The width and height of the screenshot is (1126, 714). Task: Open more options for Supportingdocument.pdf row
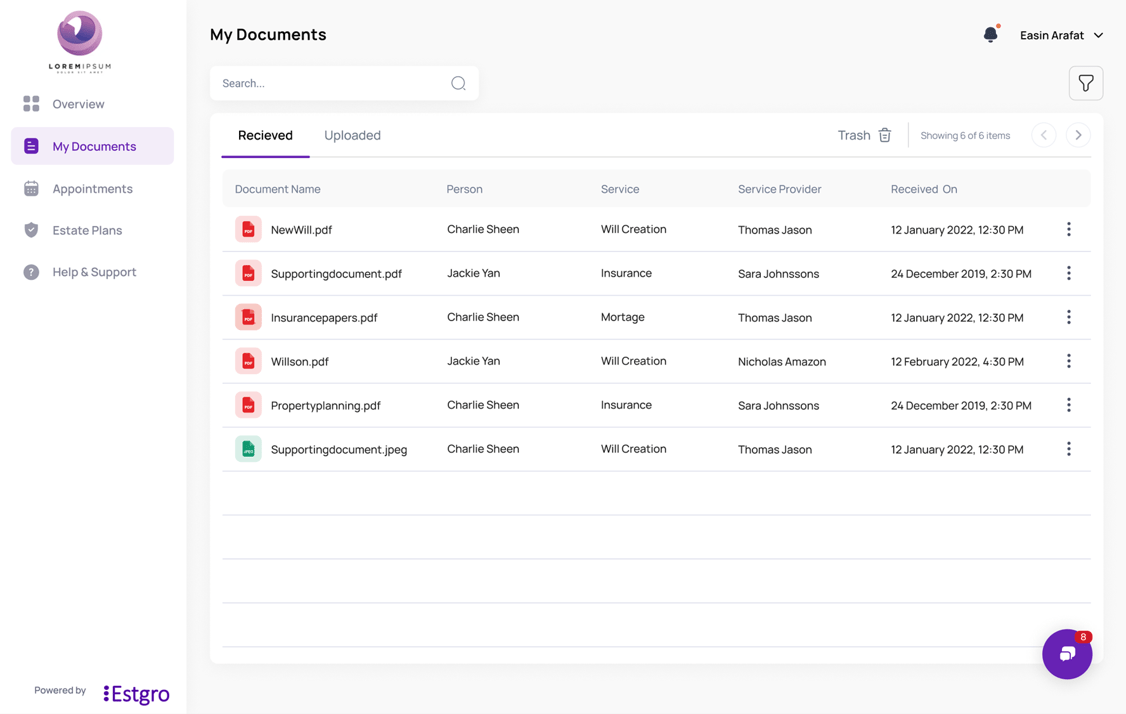tap(1069, 273)
